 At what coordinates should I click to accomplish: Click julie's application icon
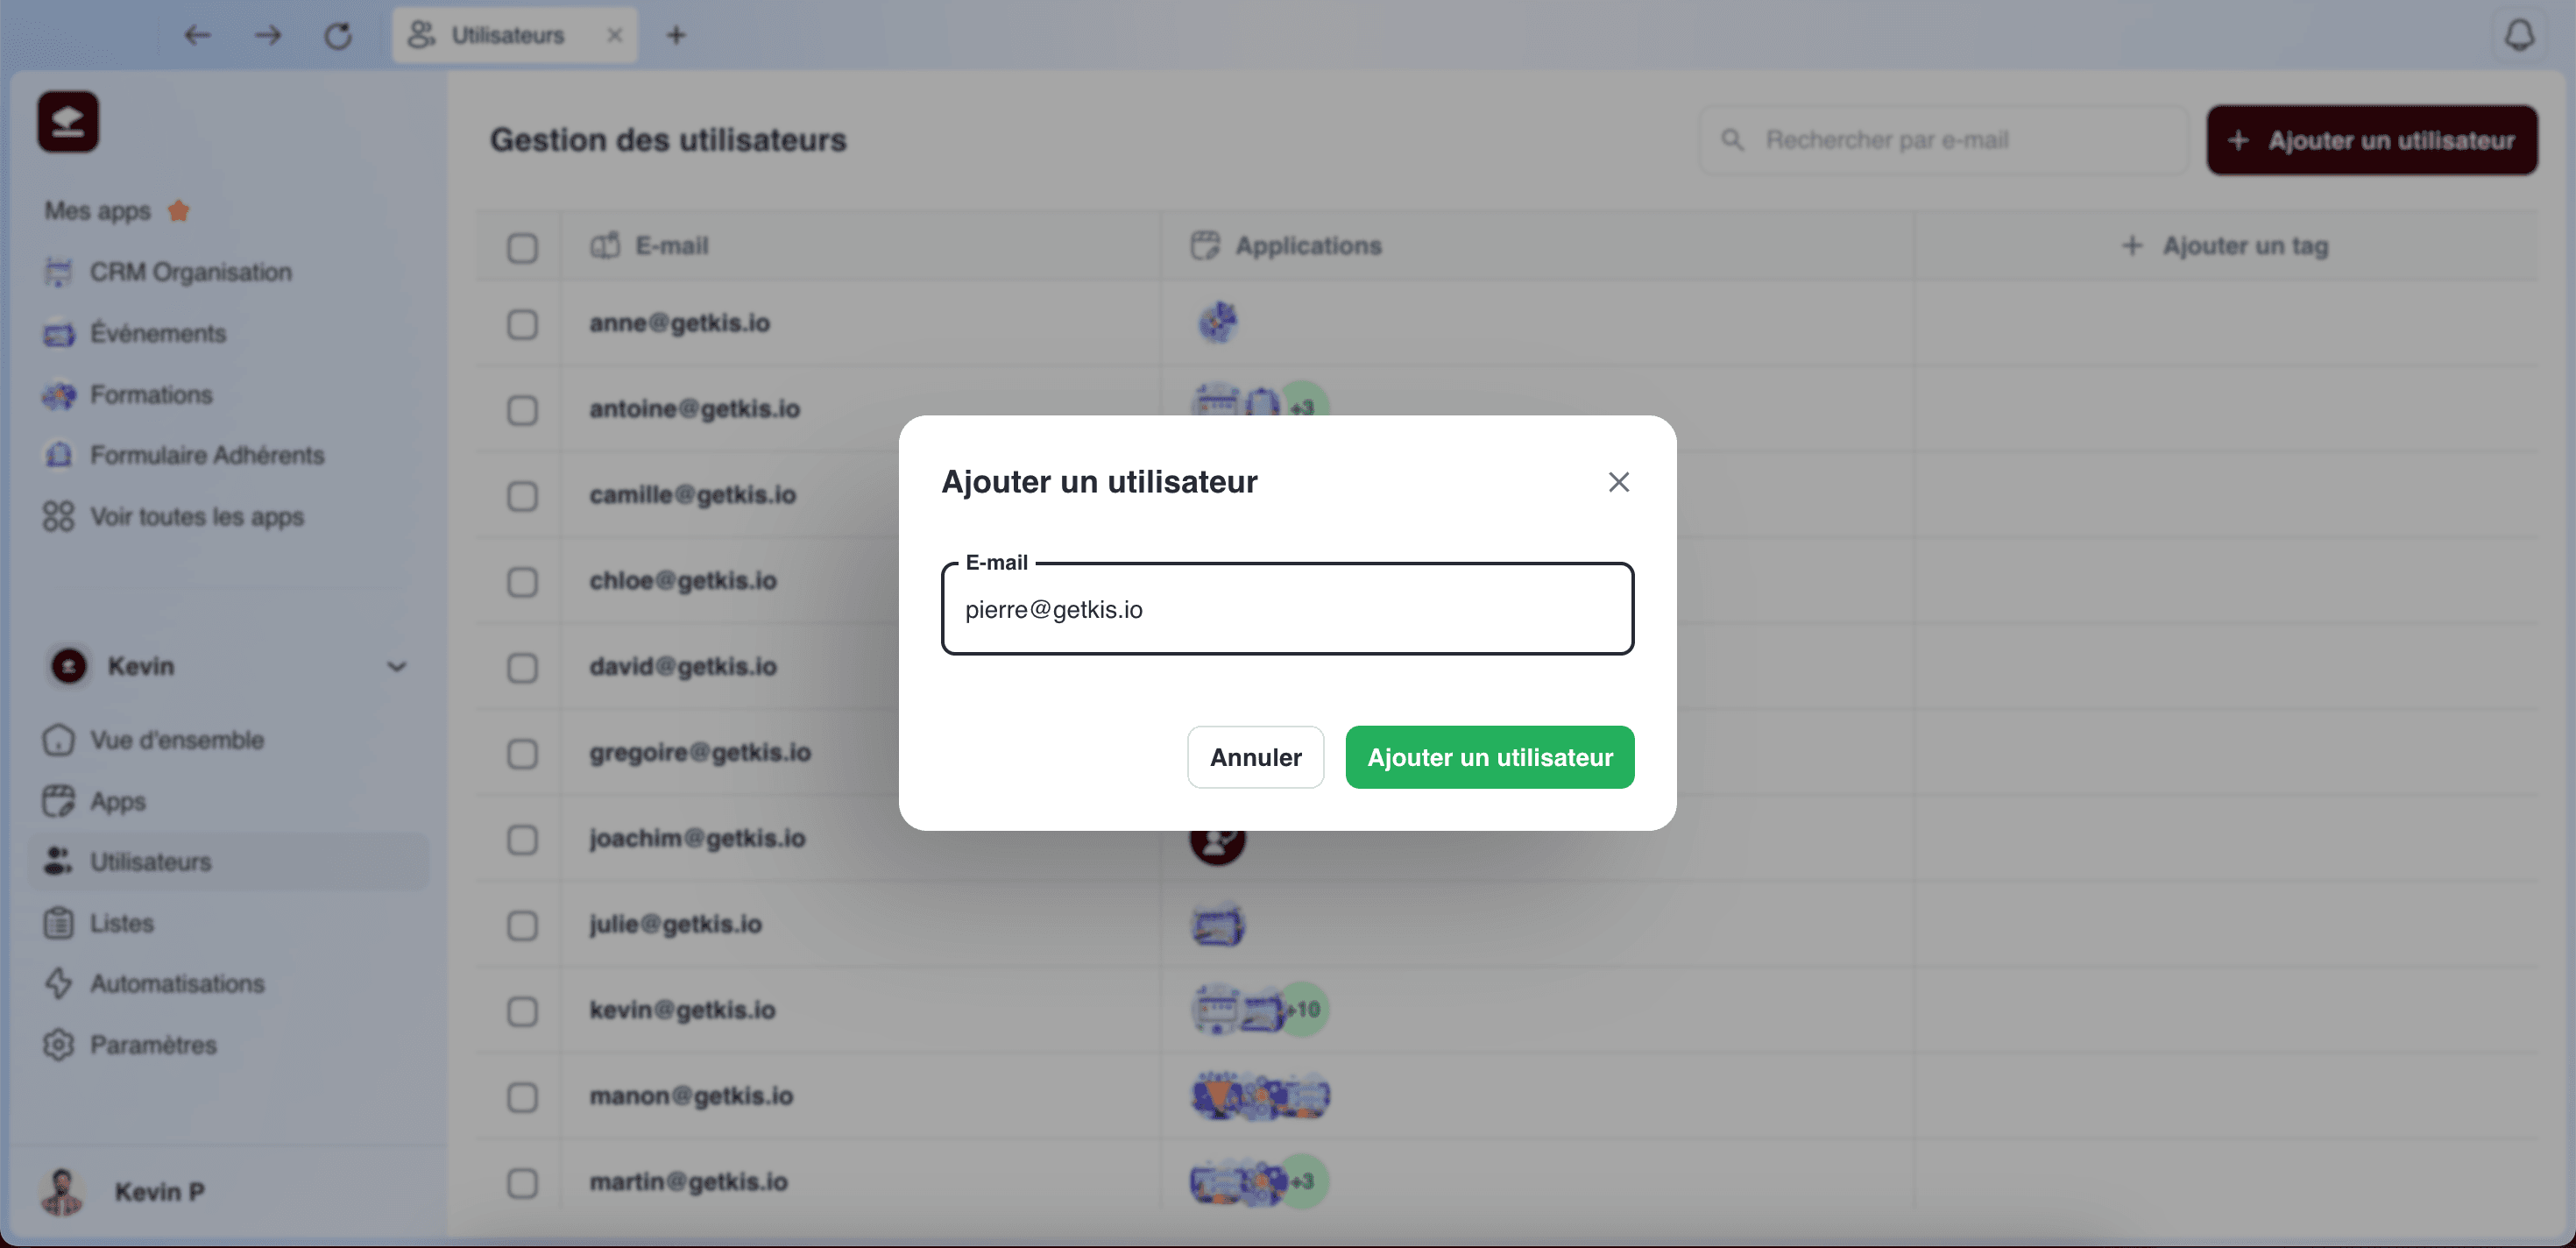1217,924
